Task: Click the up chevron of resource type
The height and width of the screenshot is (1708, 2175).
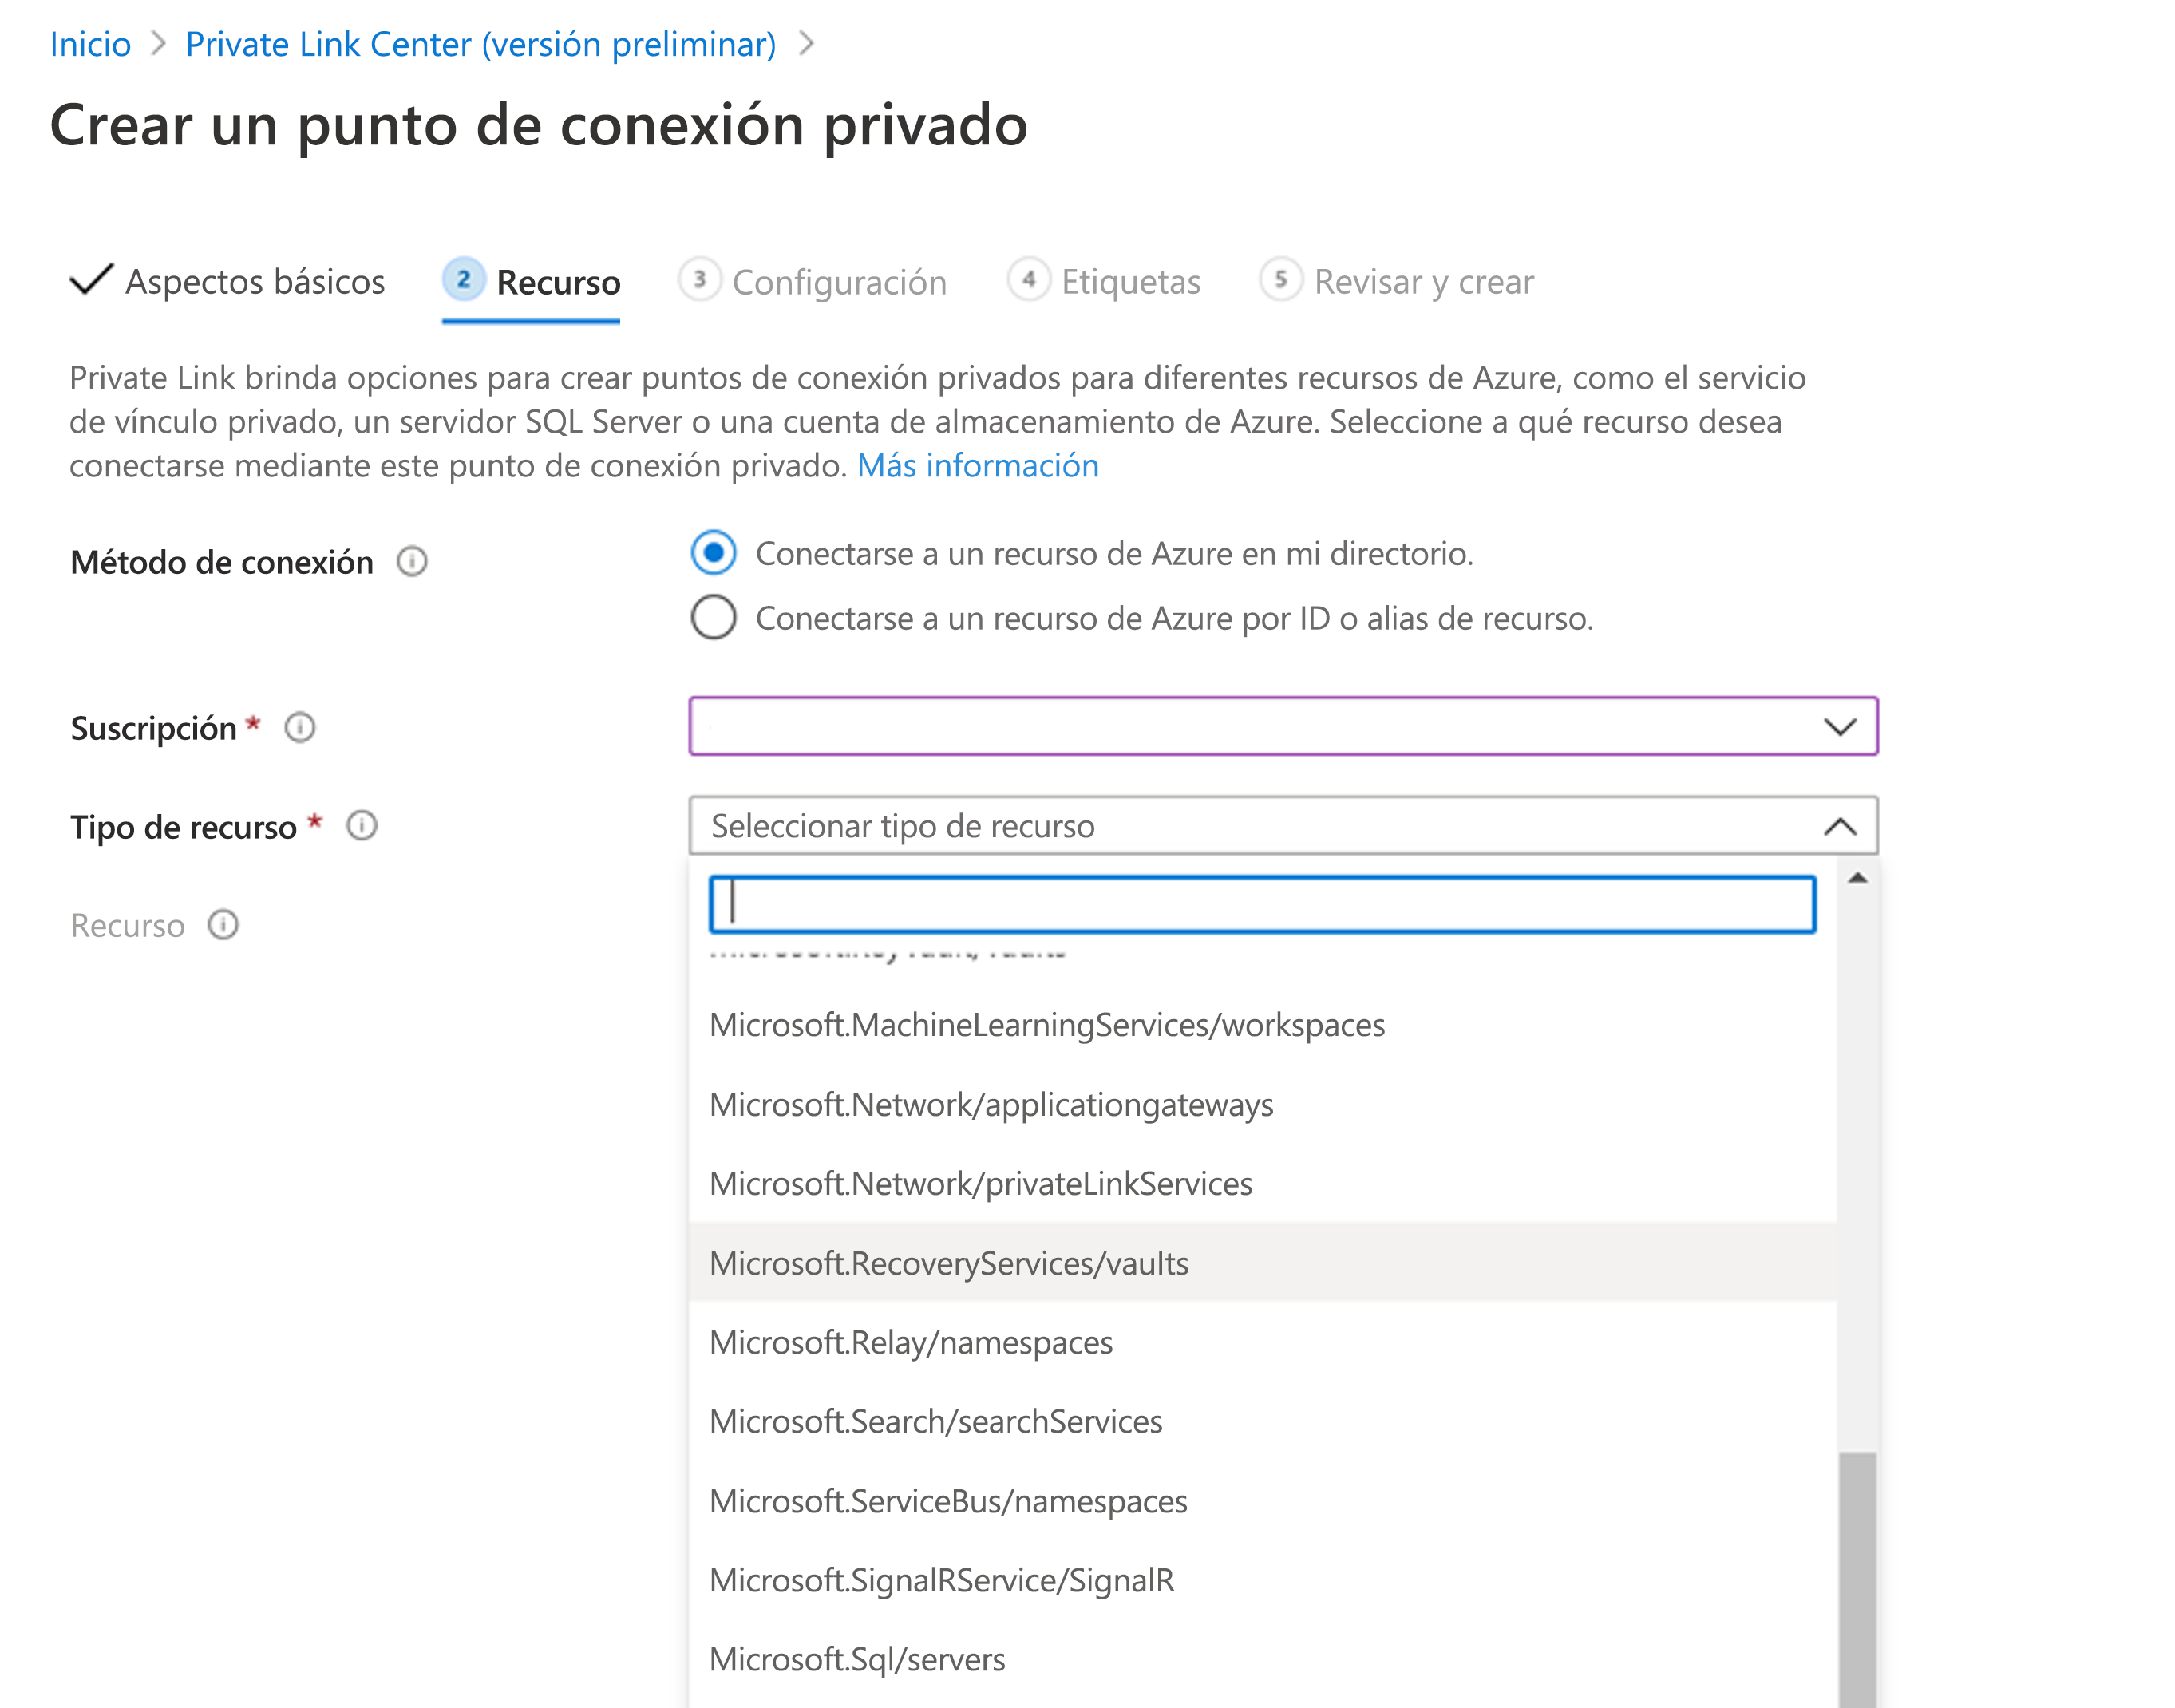Action: click(1839, 827)
